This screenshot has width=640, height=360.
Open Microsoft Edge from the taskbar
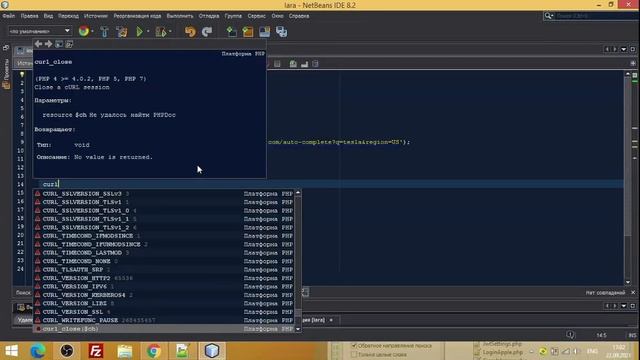(x=38, y=351)
